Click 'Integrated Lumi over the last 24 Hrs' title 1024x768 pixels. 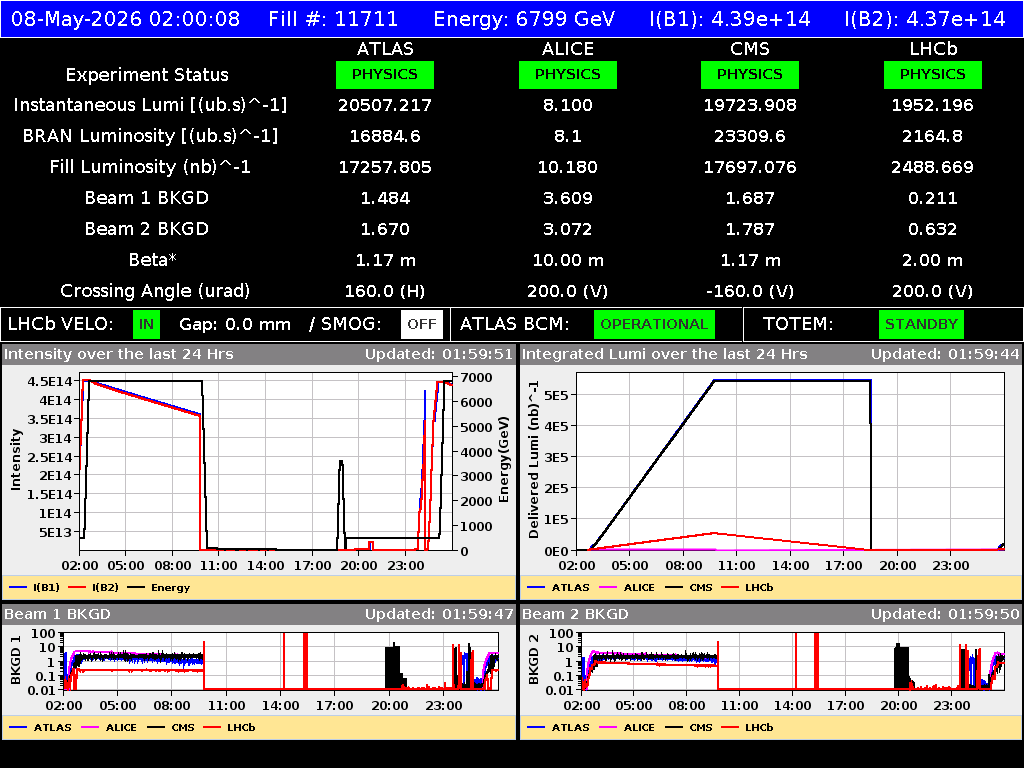[664, 354]
